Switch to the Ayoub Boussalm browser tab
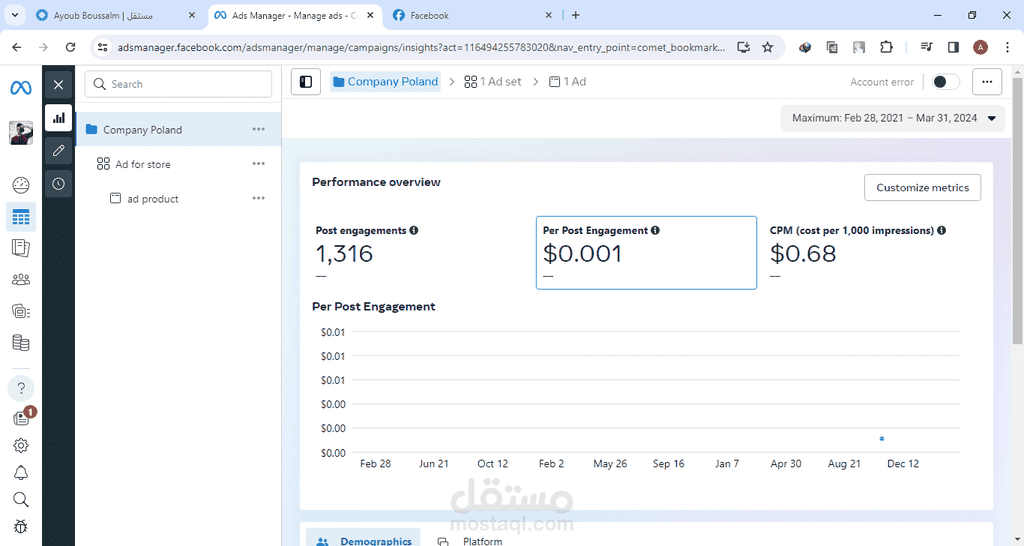 118,15
